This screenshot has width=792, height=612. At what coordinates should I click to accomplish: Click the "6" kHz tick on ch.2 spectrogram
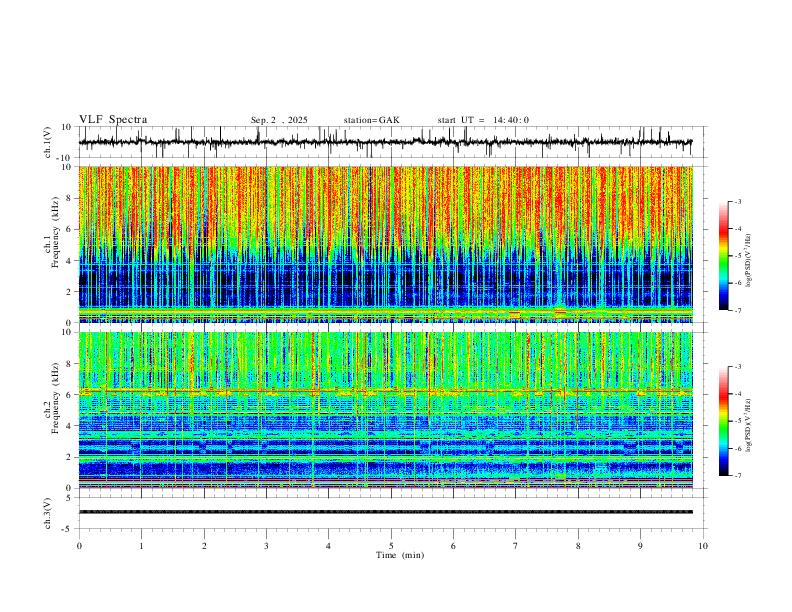click(69, 395)
